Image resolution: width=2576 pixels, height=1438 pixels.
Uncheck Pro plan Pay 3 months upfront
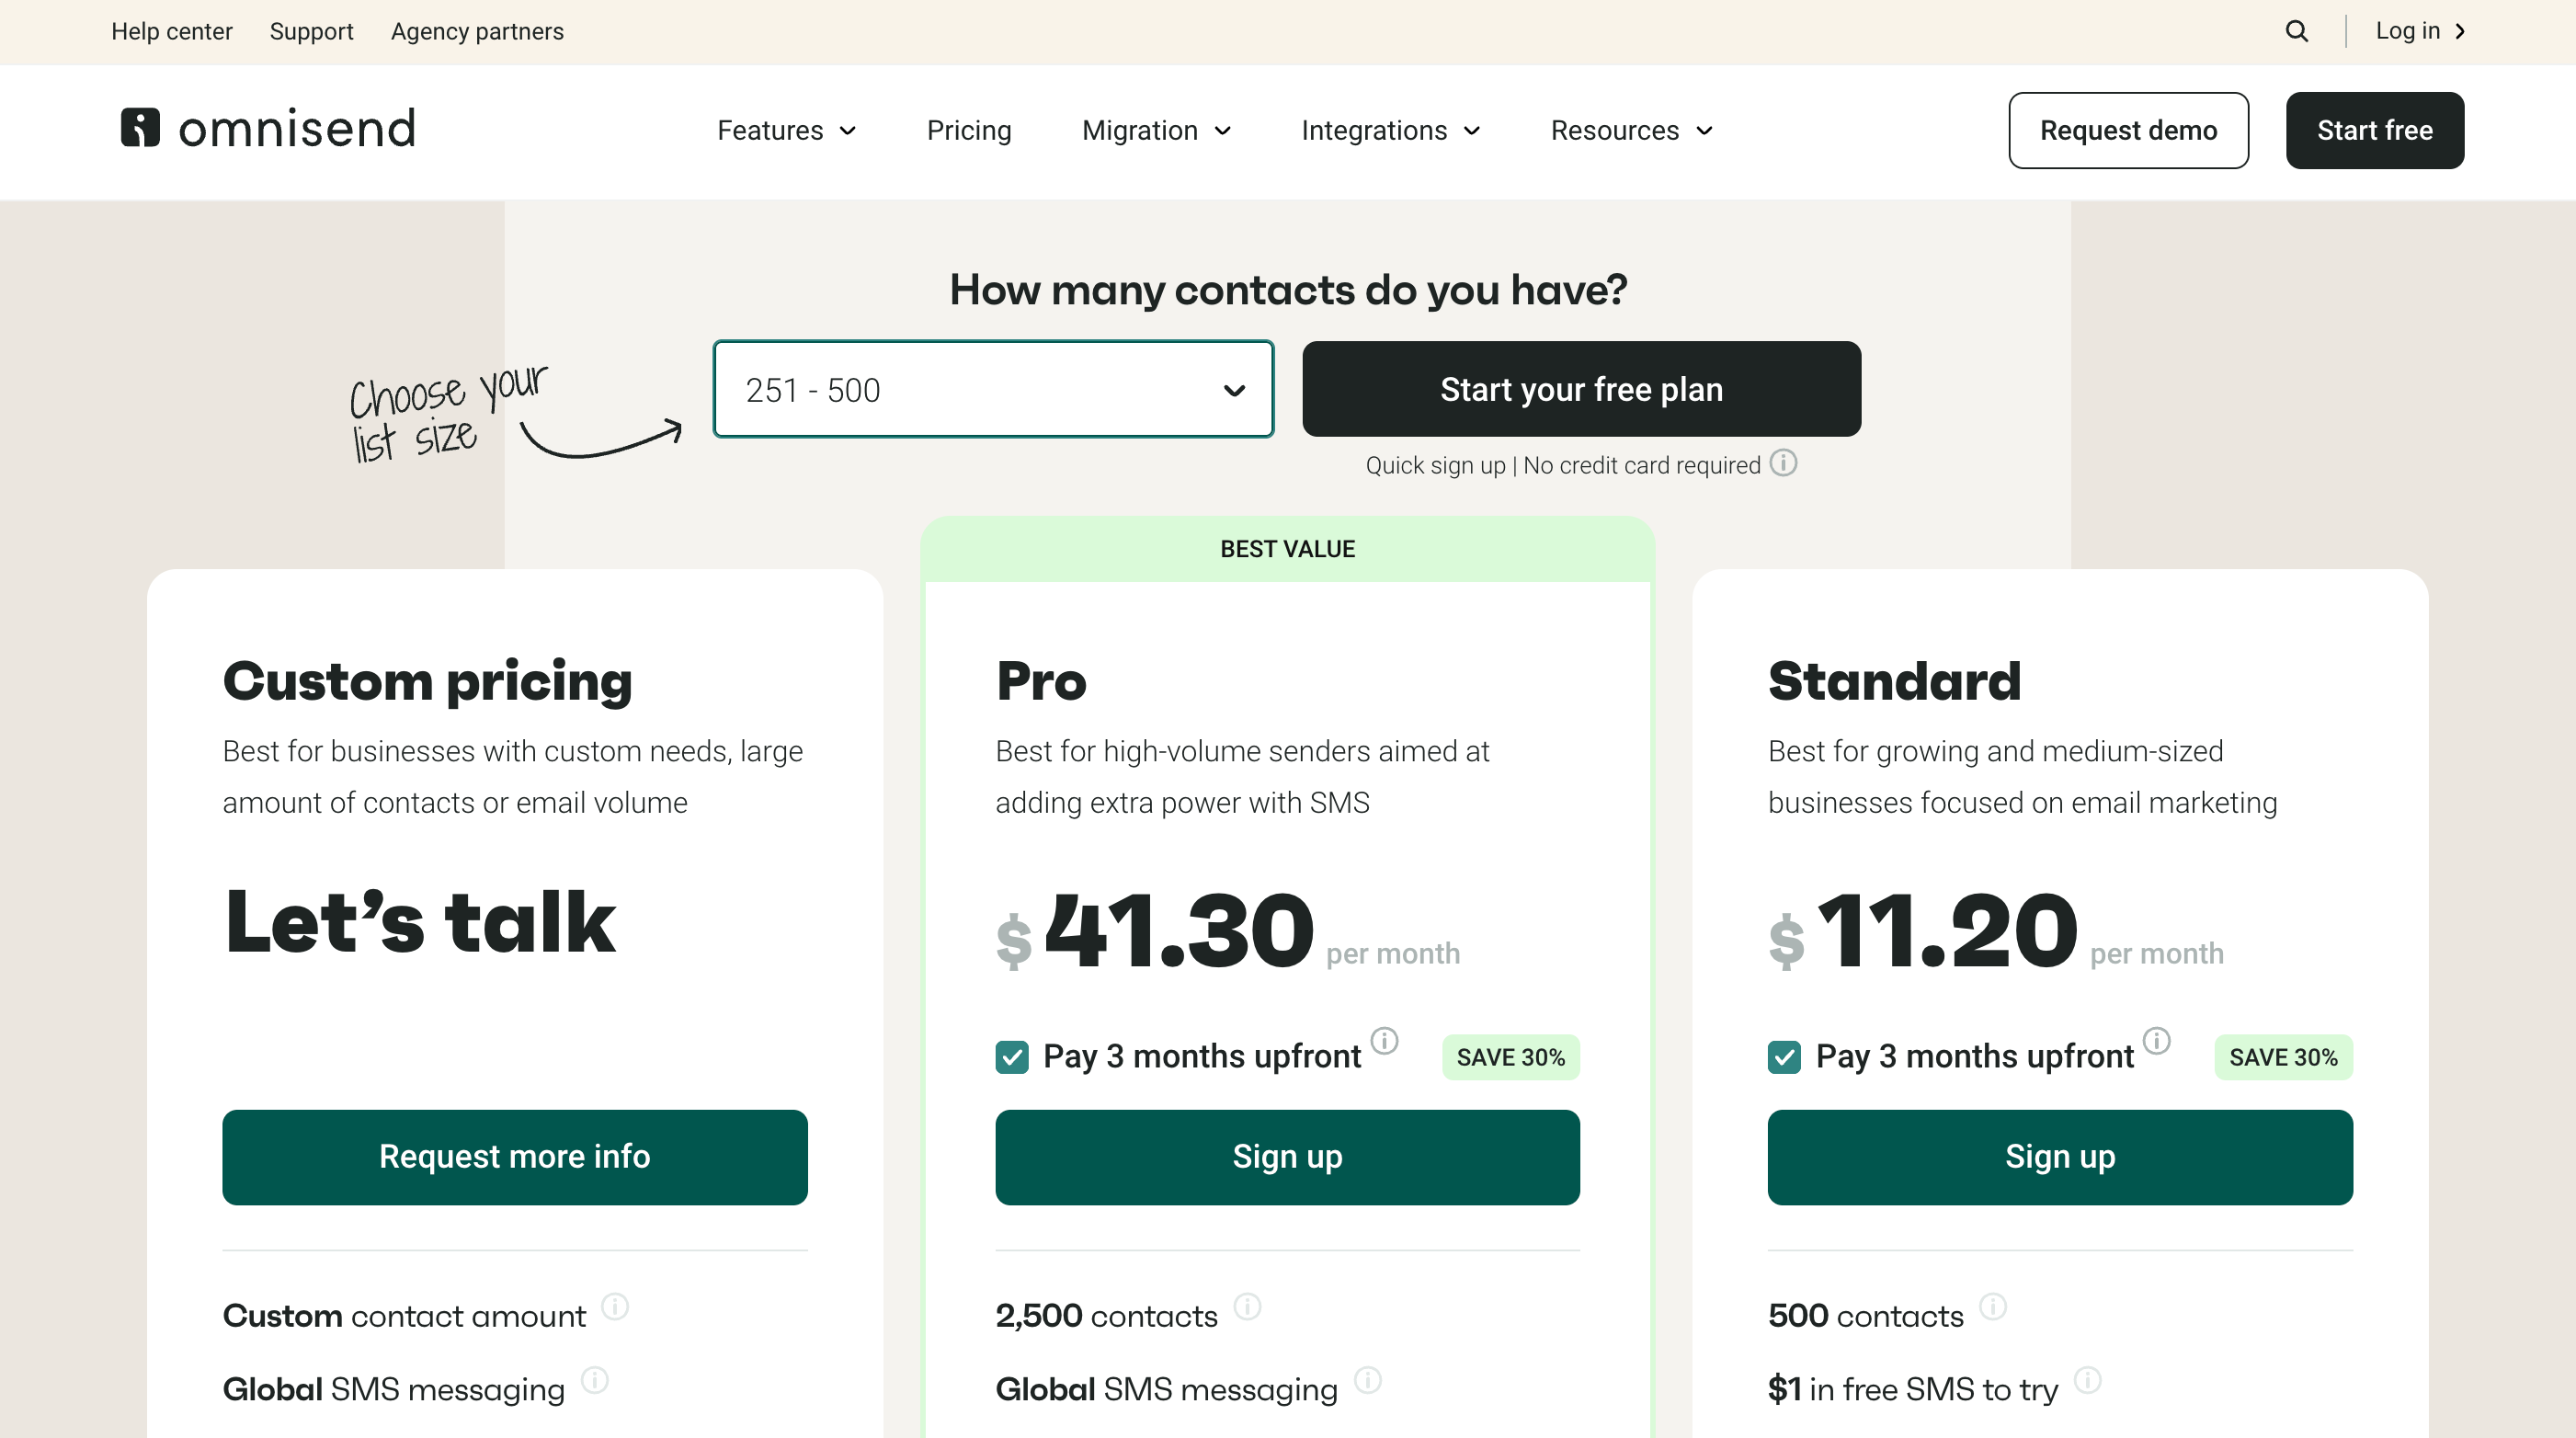[1012, 1057]
